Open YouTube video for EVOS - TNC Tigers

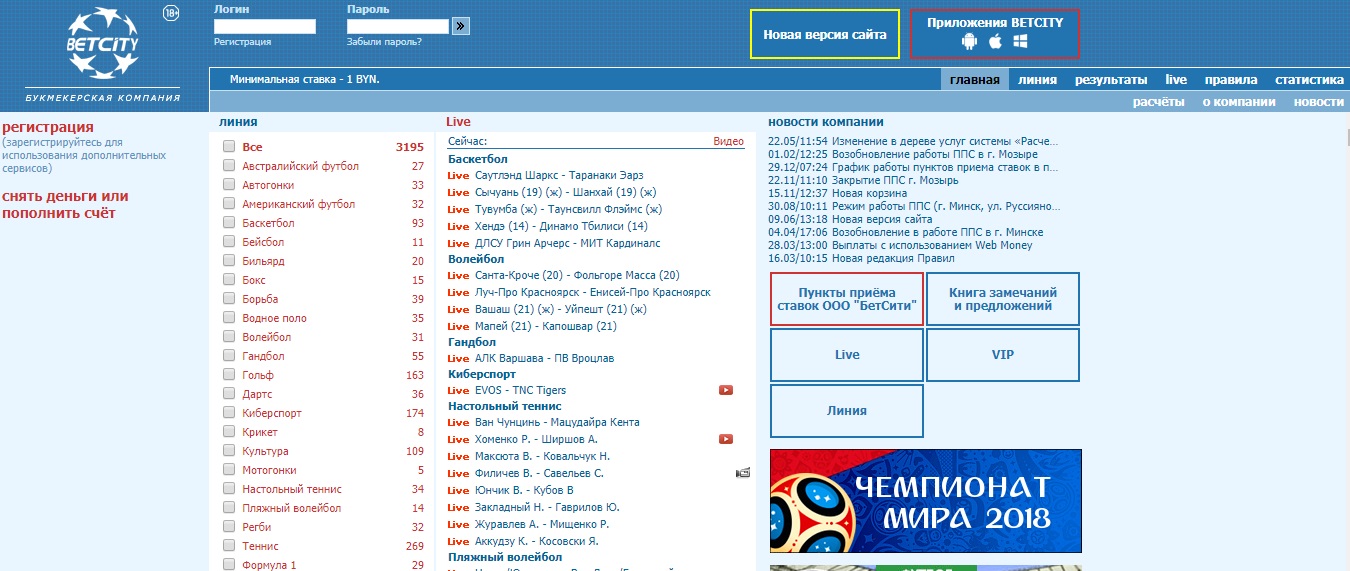pyautogui.click(x=726, y=390)
